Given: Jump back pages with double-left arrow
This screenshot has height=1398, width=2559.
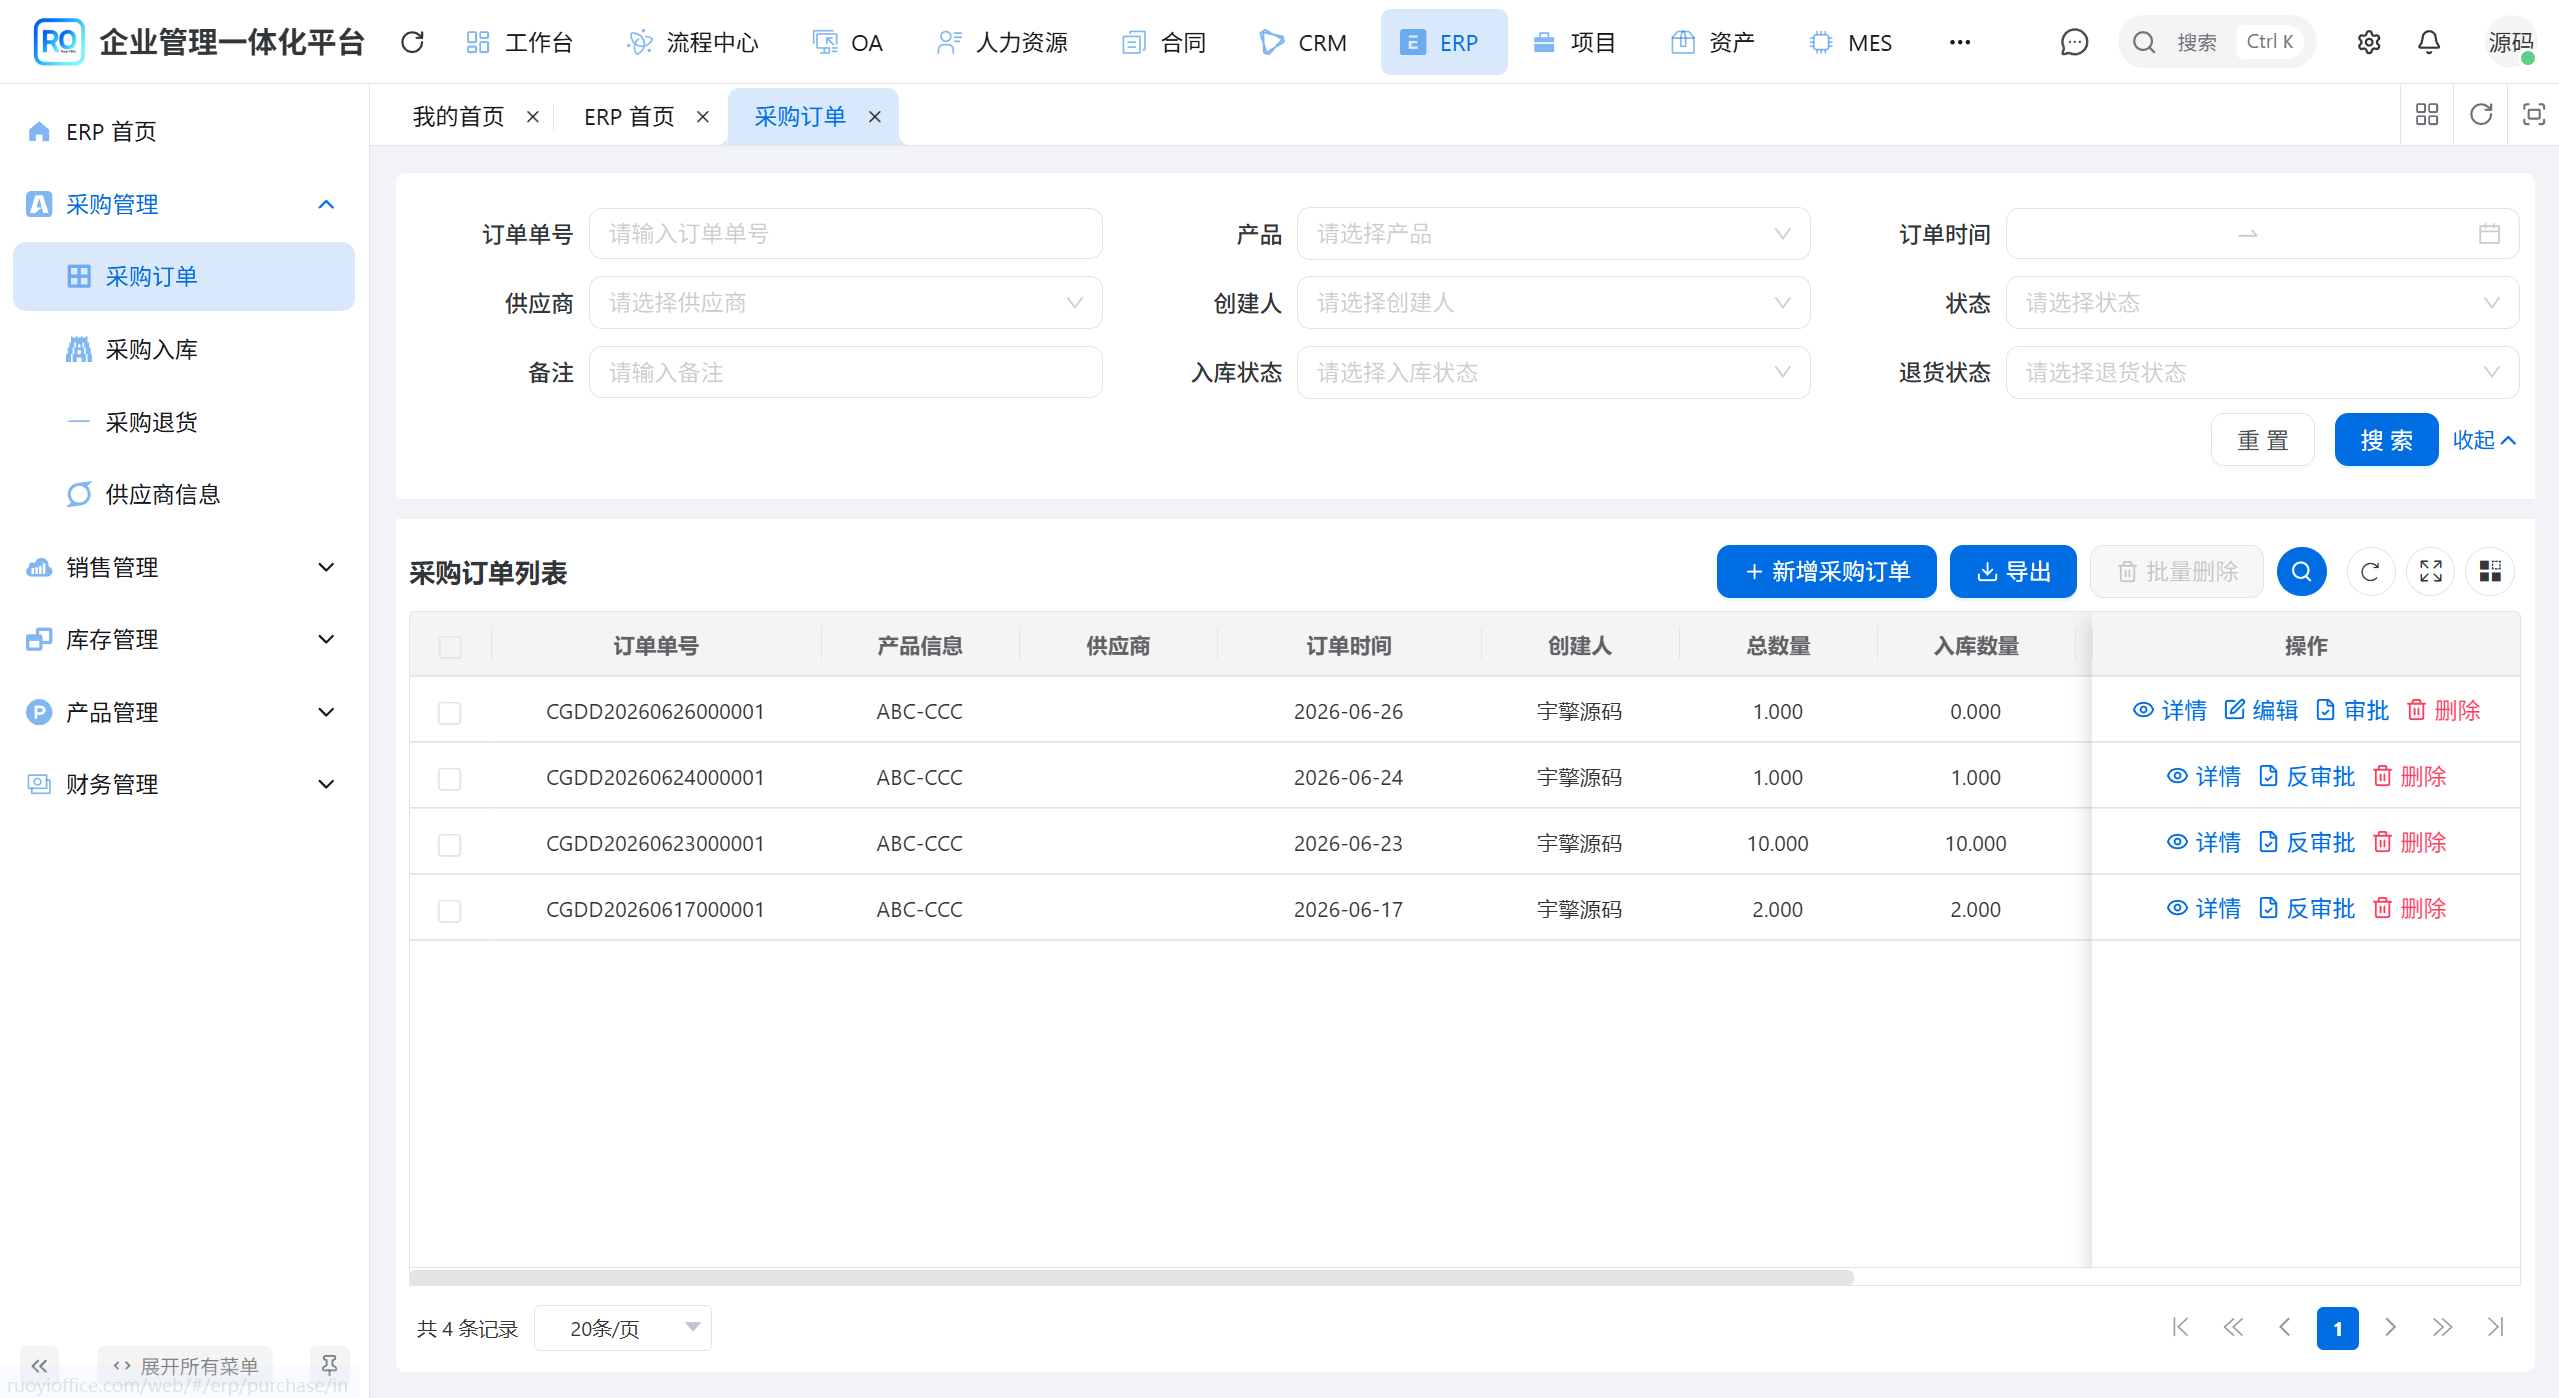Looking at the screenshot, I should [x=2232, y=1327].
